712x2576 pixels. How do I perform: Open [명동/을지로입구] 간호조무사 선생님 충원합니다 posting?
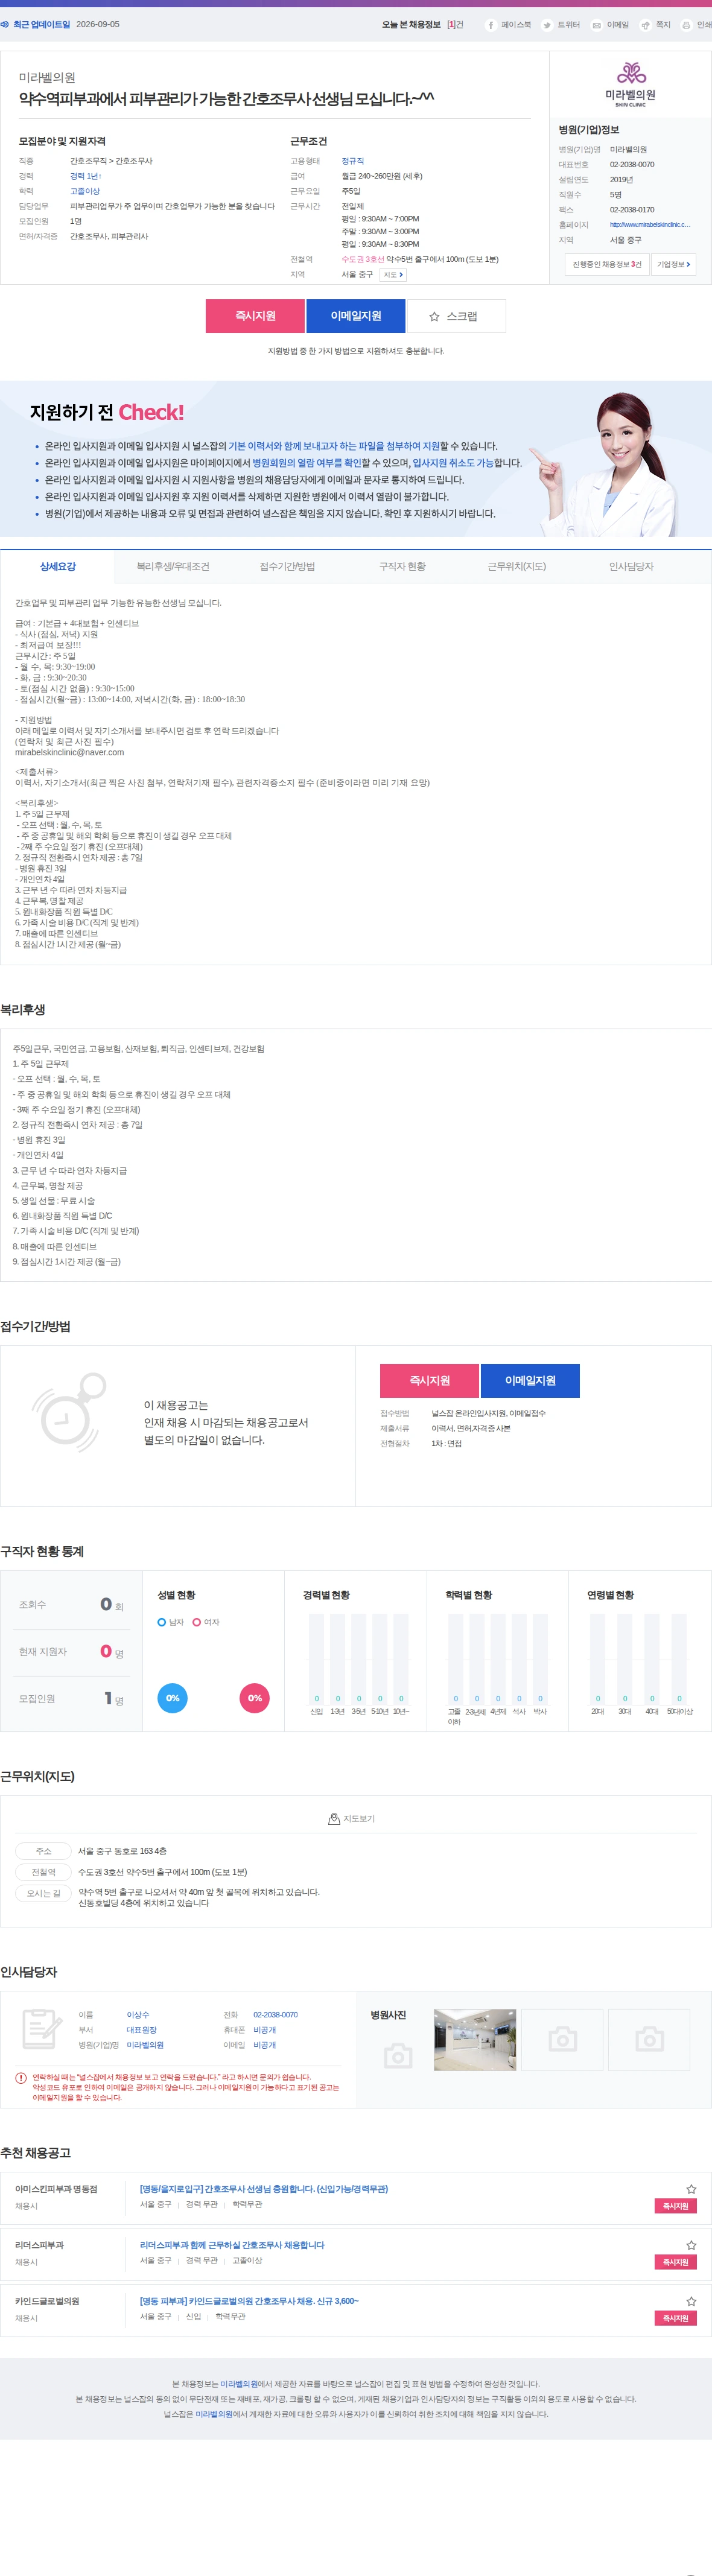coord(264,2189)
